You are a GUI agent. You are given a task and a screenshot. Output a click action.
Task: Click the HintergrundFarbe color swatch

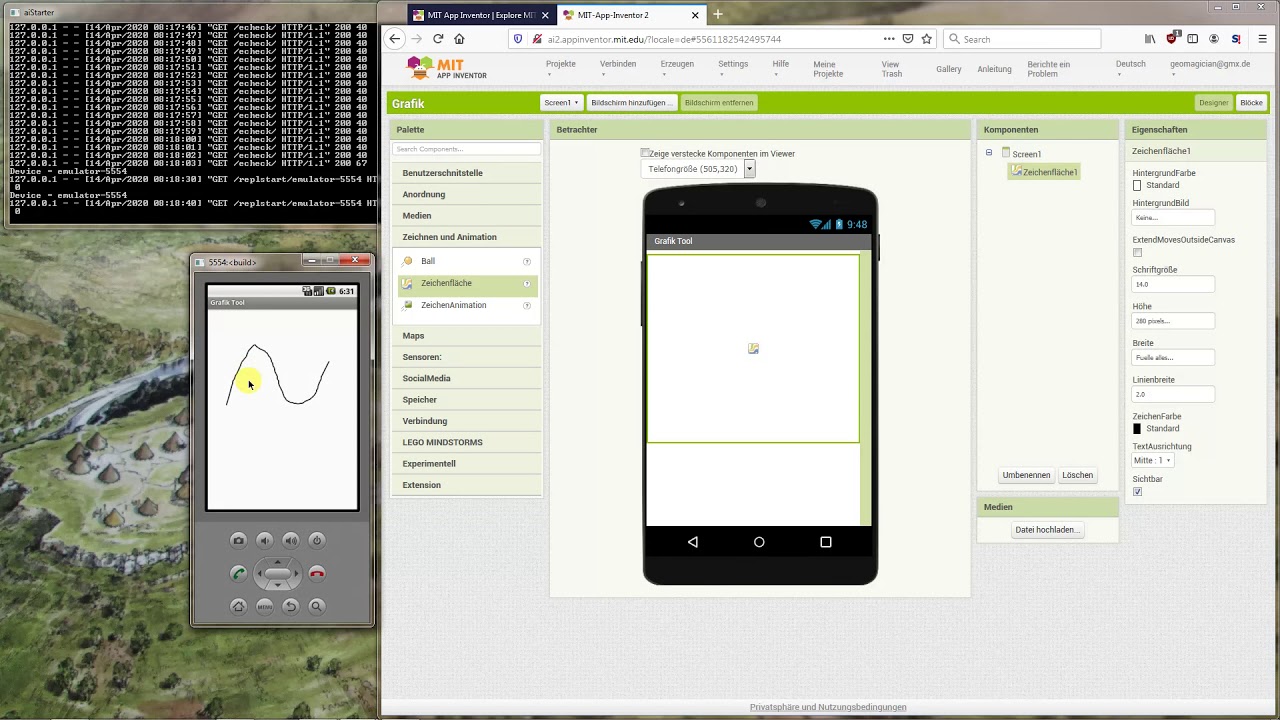(1137, 186)
